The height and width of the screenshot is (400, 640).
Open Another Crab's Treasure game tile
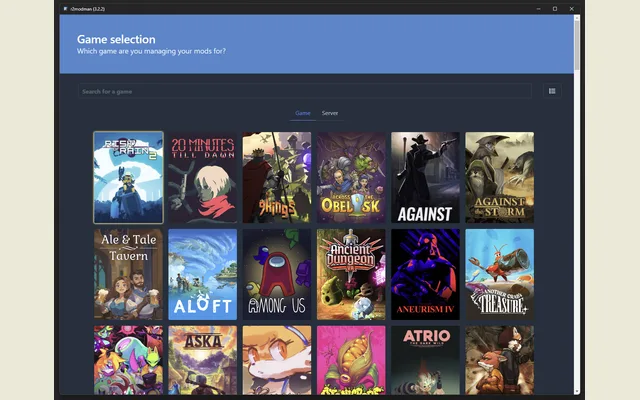coord(500,274)
